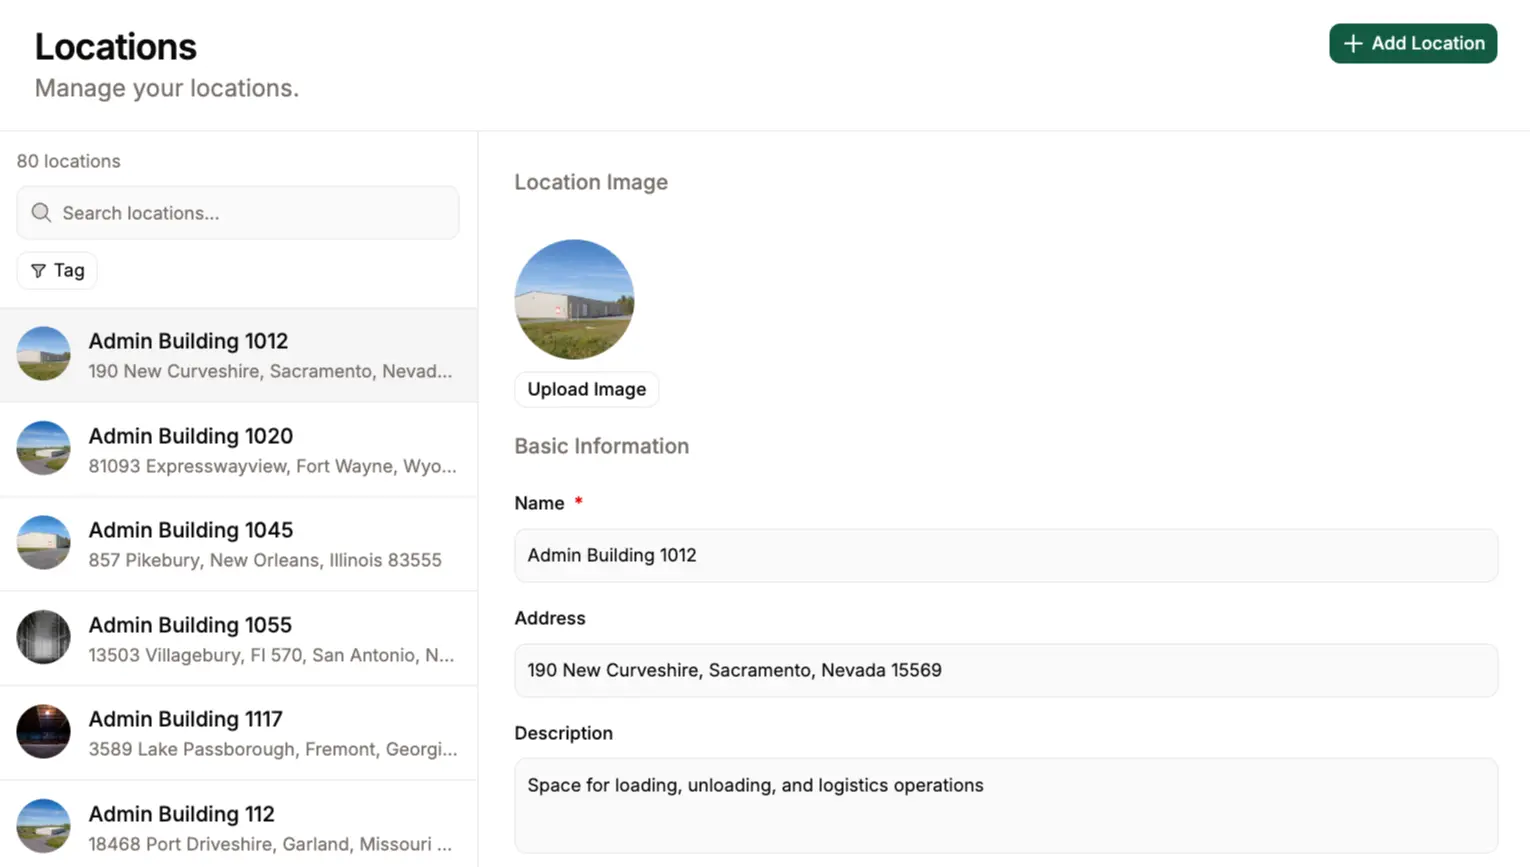
Task: Open the Tag filter dropdown
Action: (57, 271)
